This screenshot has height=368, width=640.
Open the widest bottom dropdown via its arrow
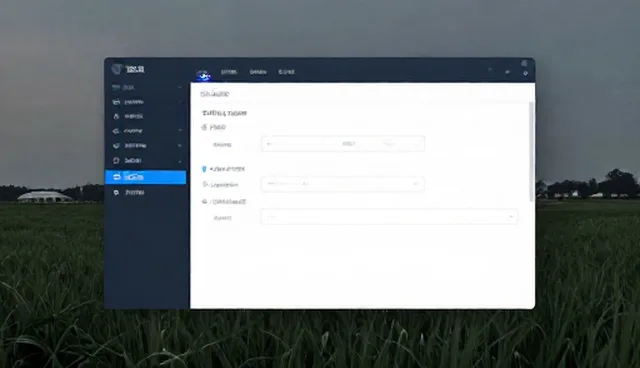coord(511,217)
